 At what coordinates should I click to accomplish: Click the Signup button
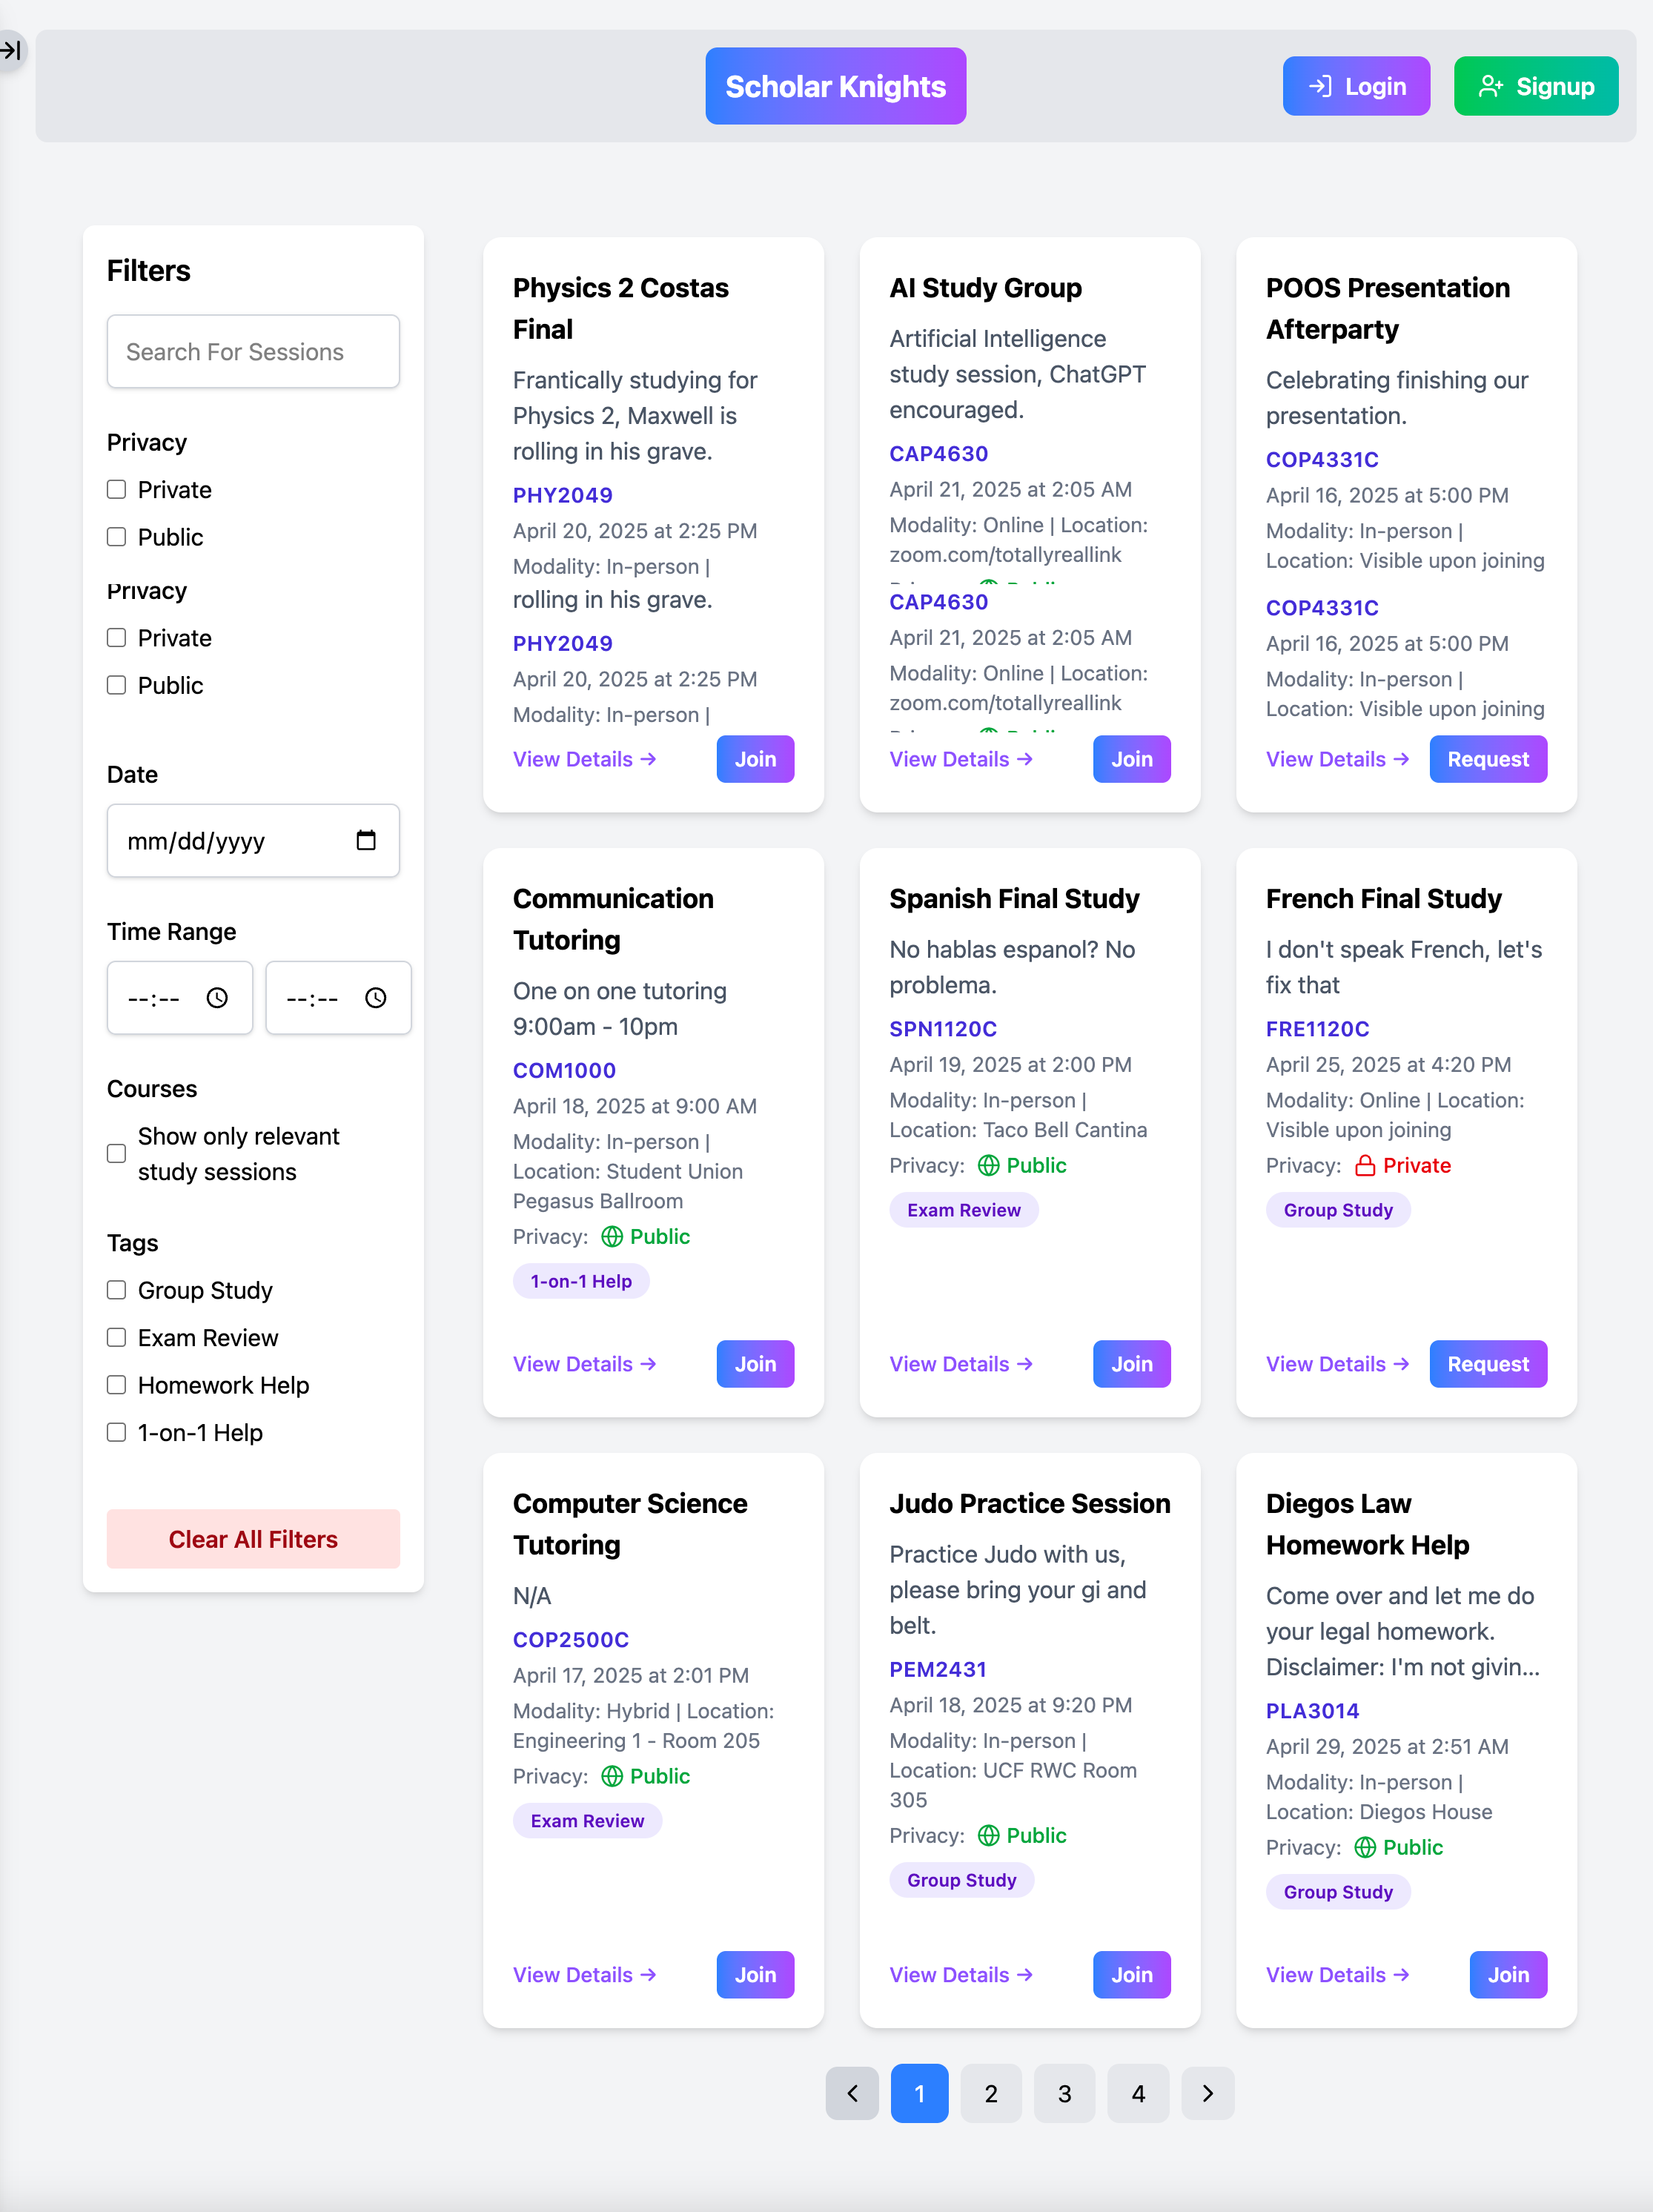(1535, 86)
